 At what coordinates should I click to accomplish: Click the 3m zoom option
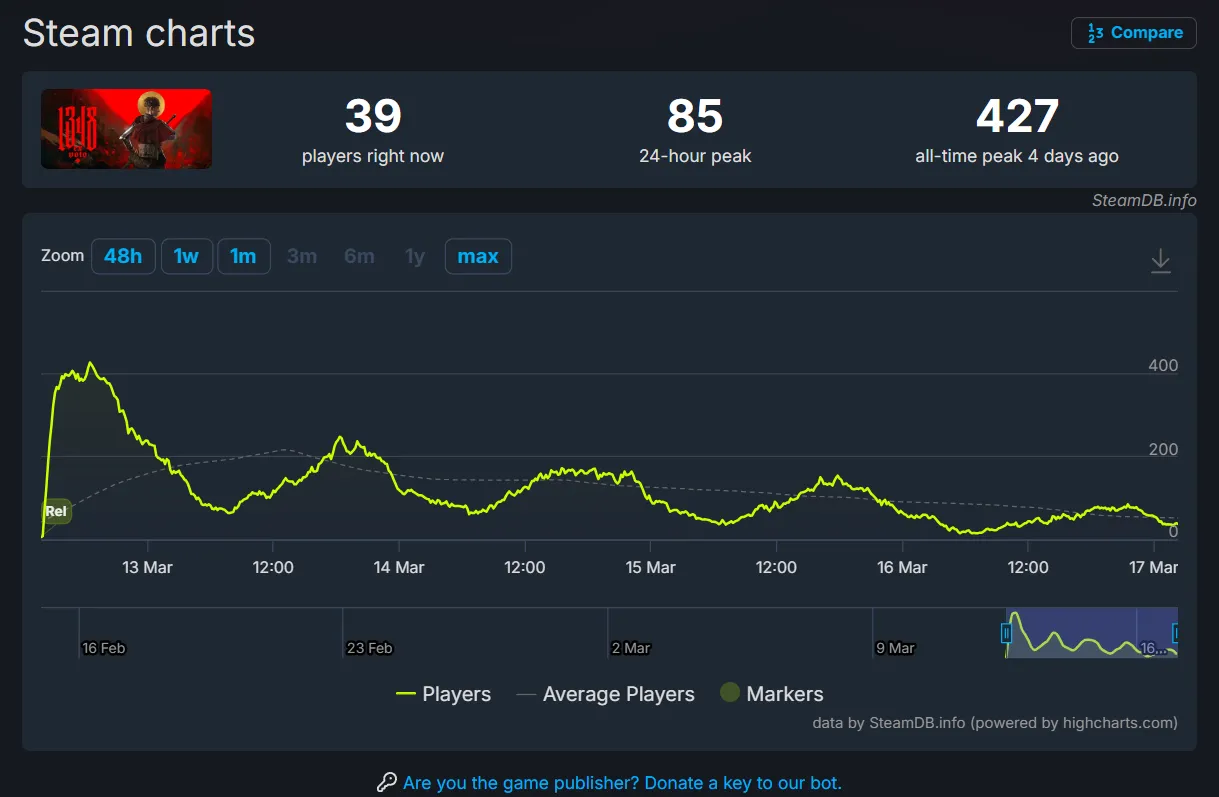[x=302, y=256]
